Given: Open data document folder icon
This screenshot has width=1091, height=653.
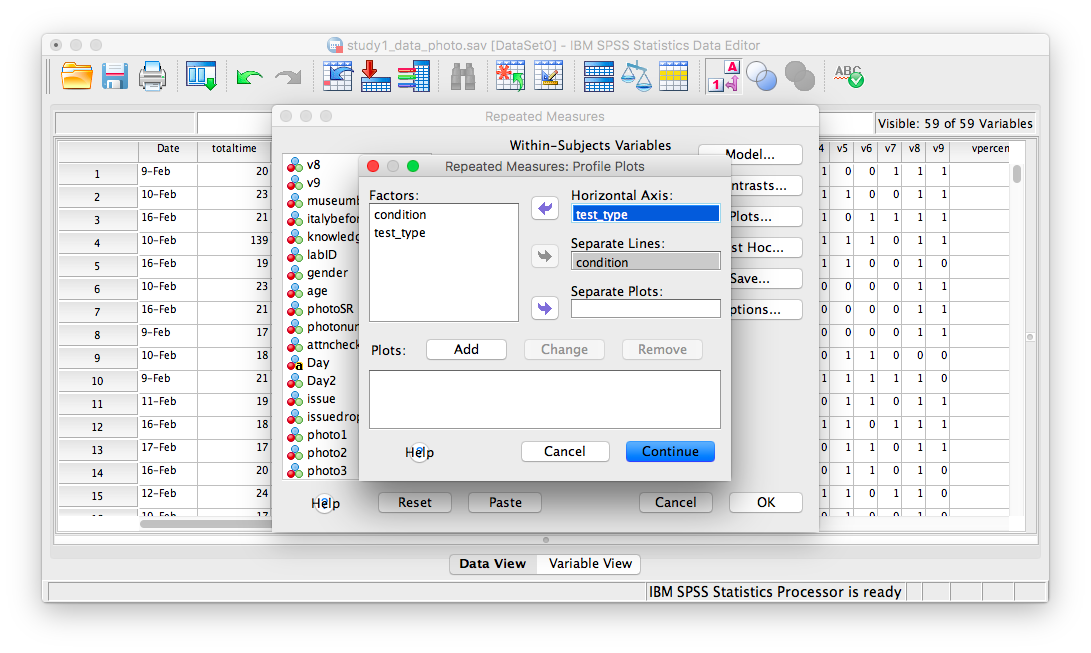Looking at the screenshot, I should (77, 76).
